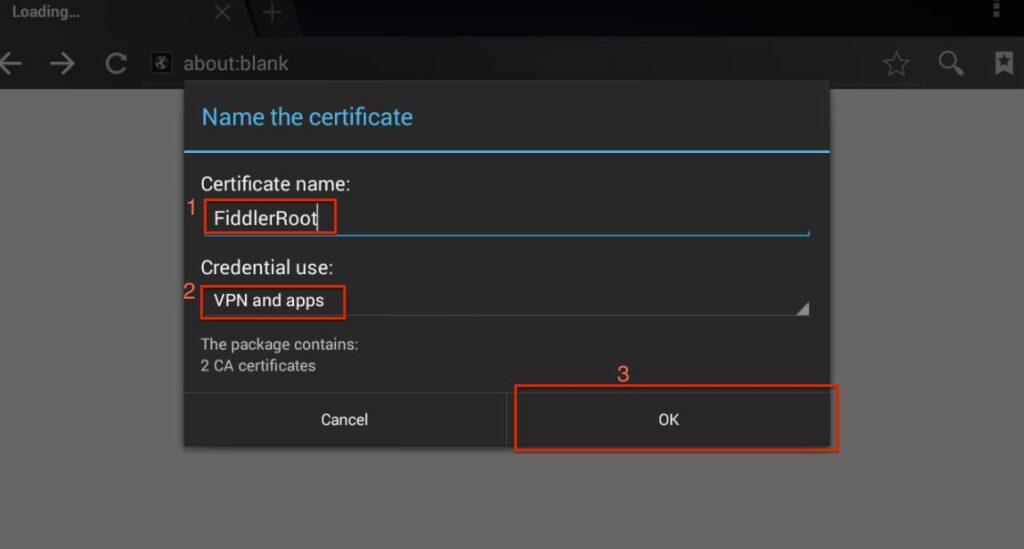The width and height of the screenshot is (1024, 549).
Task: Open the Credential use dropdown
Action: [505, 301]
